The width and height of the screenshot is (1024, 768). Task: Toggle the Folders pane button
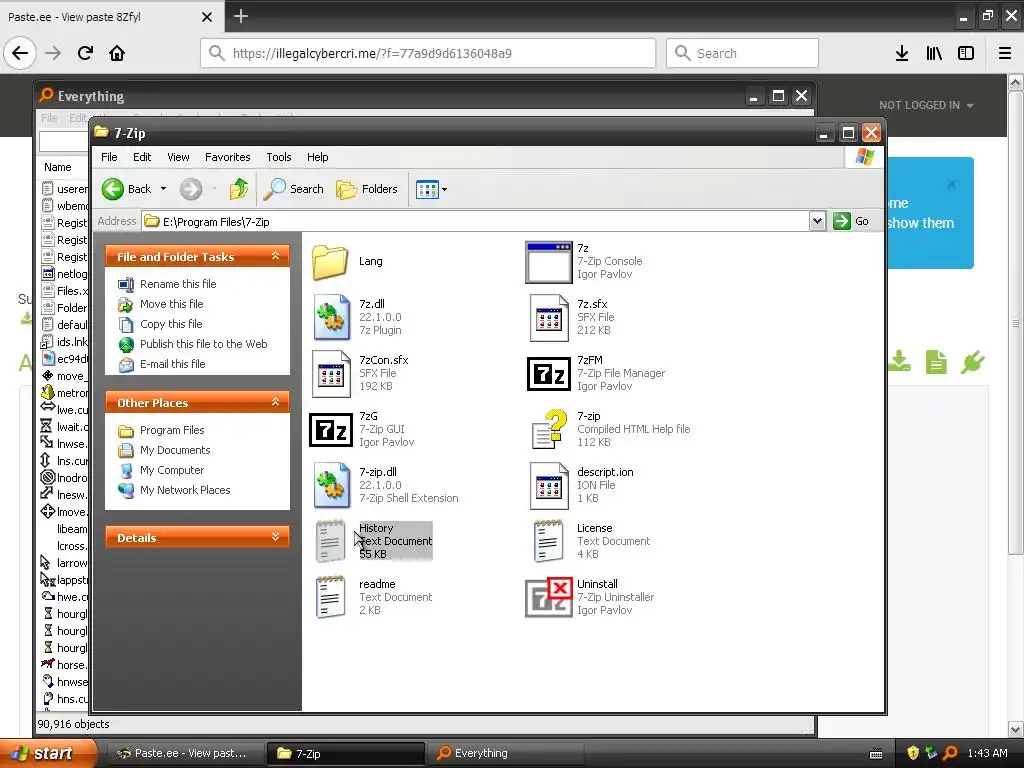click(x=366, y=189)
